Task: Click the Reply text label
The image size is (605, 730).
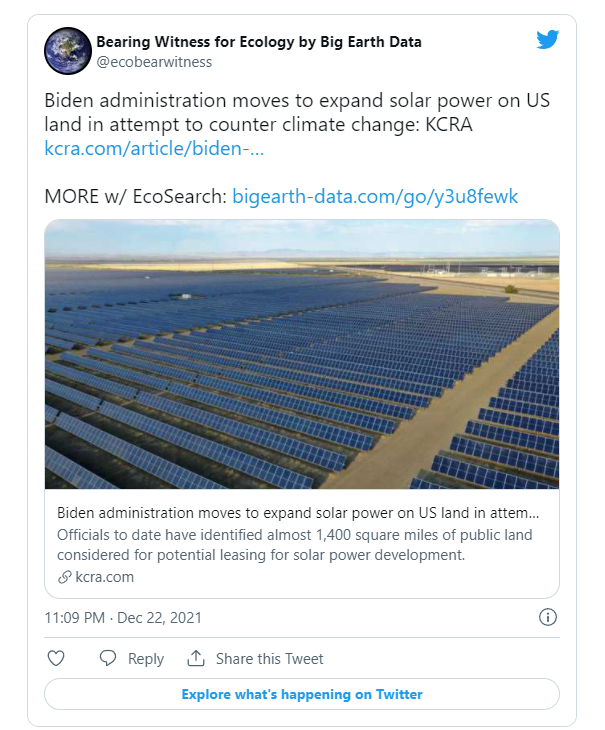Action: [x=146, y=658]
